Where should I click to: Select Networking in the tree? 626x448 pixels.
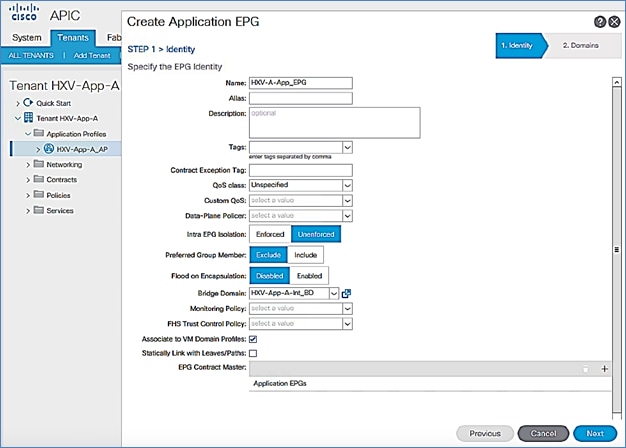click(64, 165)
